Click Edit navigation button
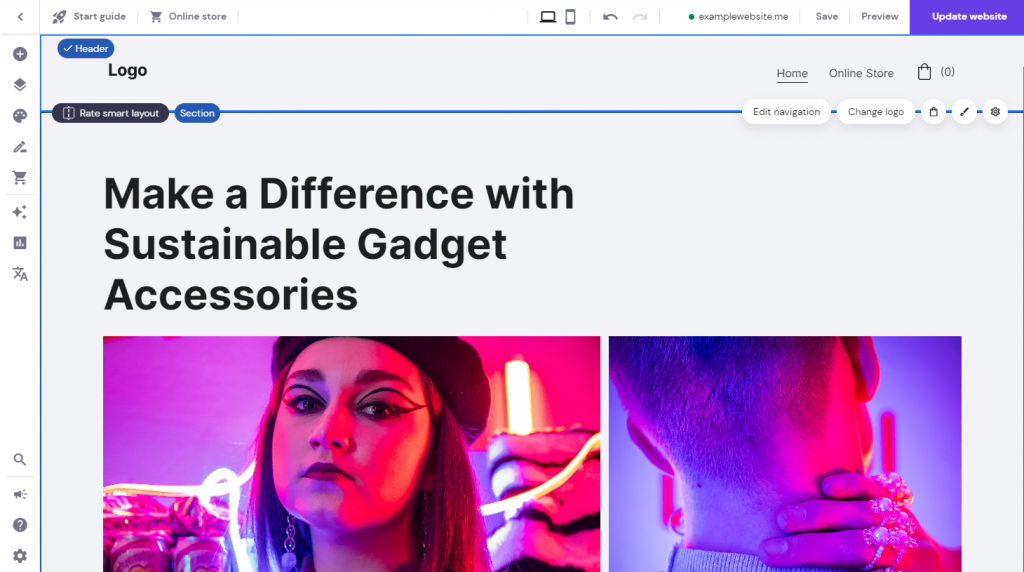Screen dimensions: 1024x572 tap(786, 112)
